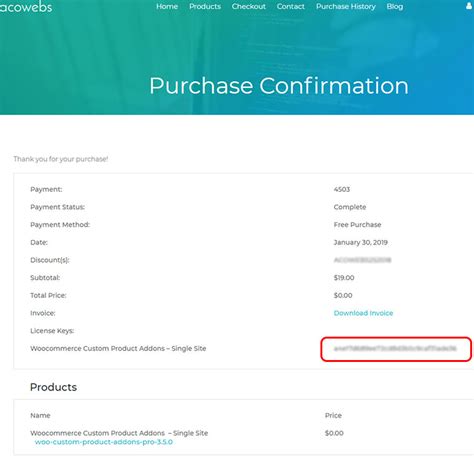Go to the Home menu item
Image resolution: width=474 pixels, height=475 pixels.
[167, 6]
